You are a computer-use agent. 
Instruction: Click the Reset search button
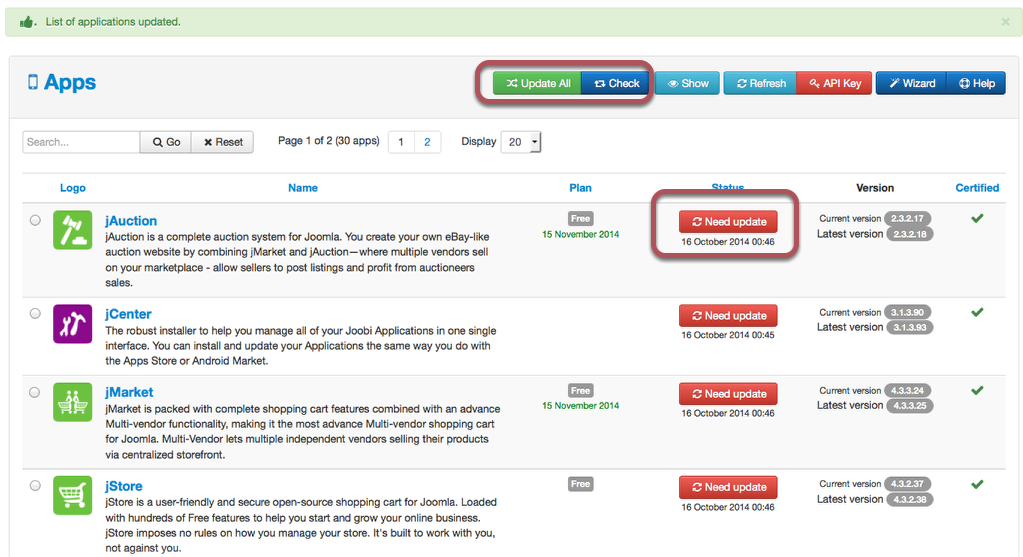click(x=222, y=142)
